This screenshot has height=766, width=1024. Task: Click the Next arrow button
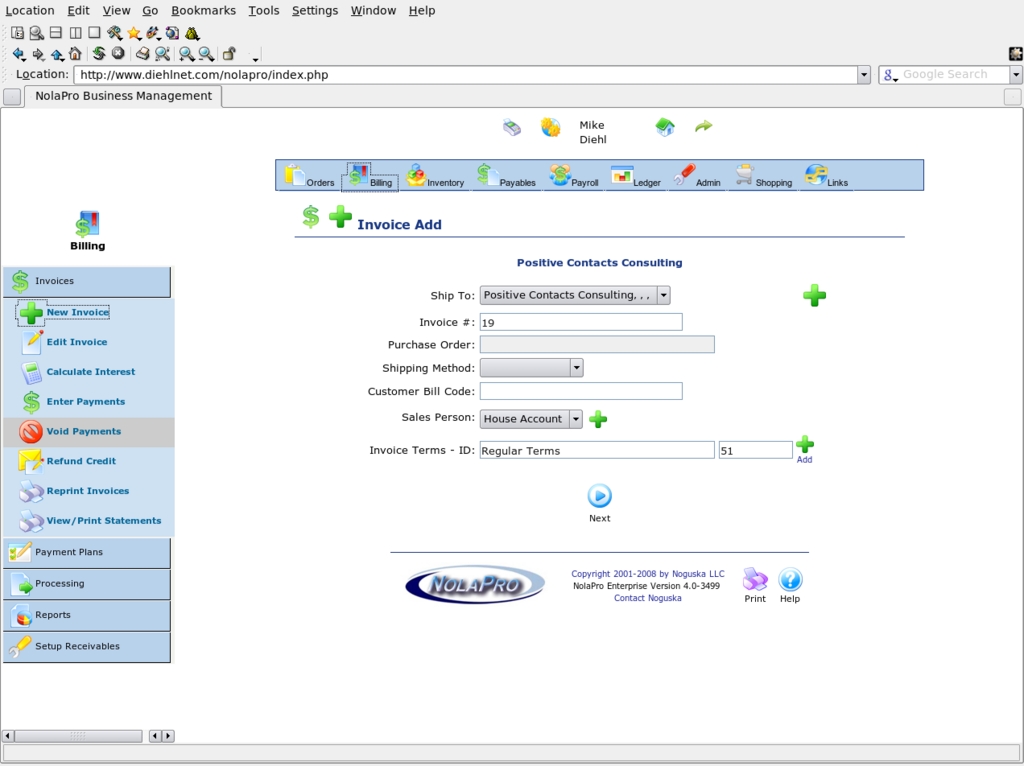[599, 496]
